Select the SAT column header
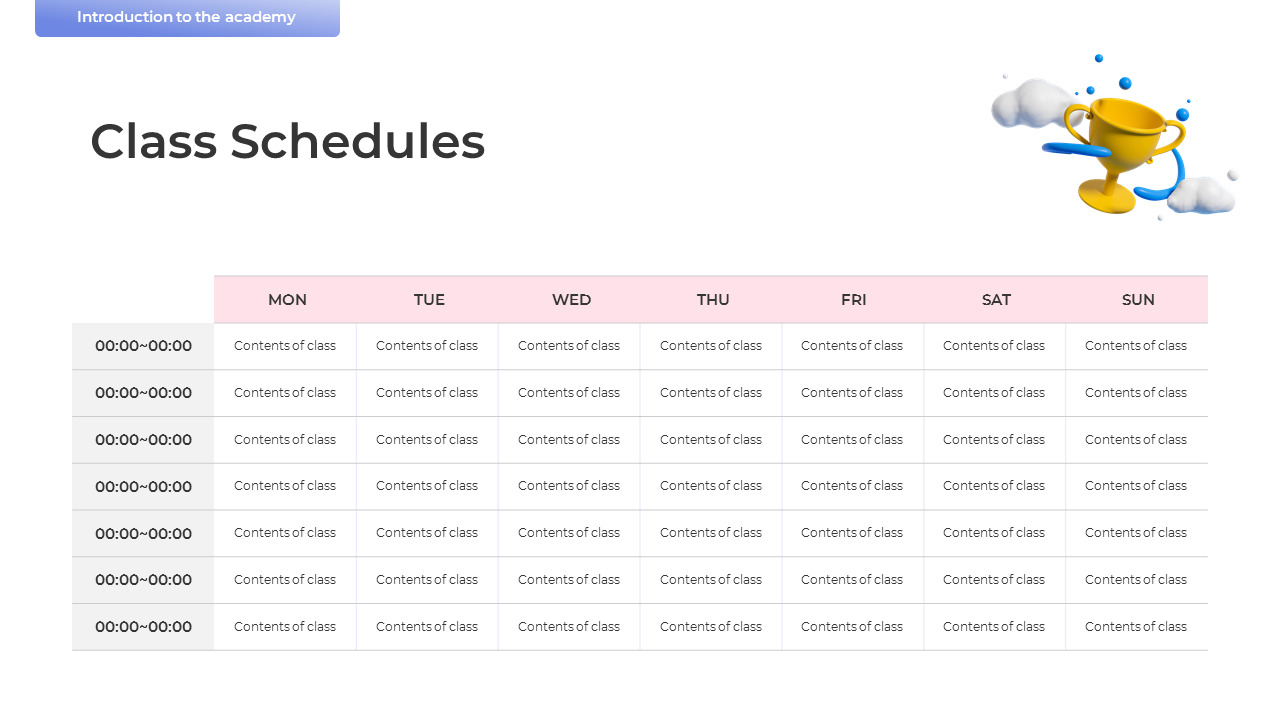 point(995,300)
